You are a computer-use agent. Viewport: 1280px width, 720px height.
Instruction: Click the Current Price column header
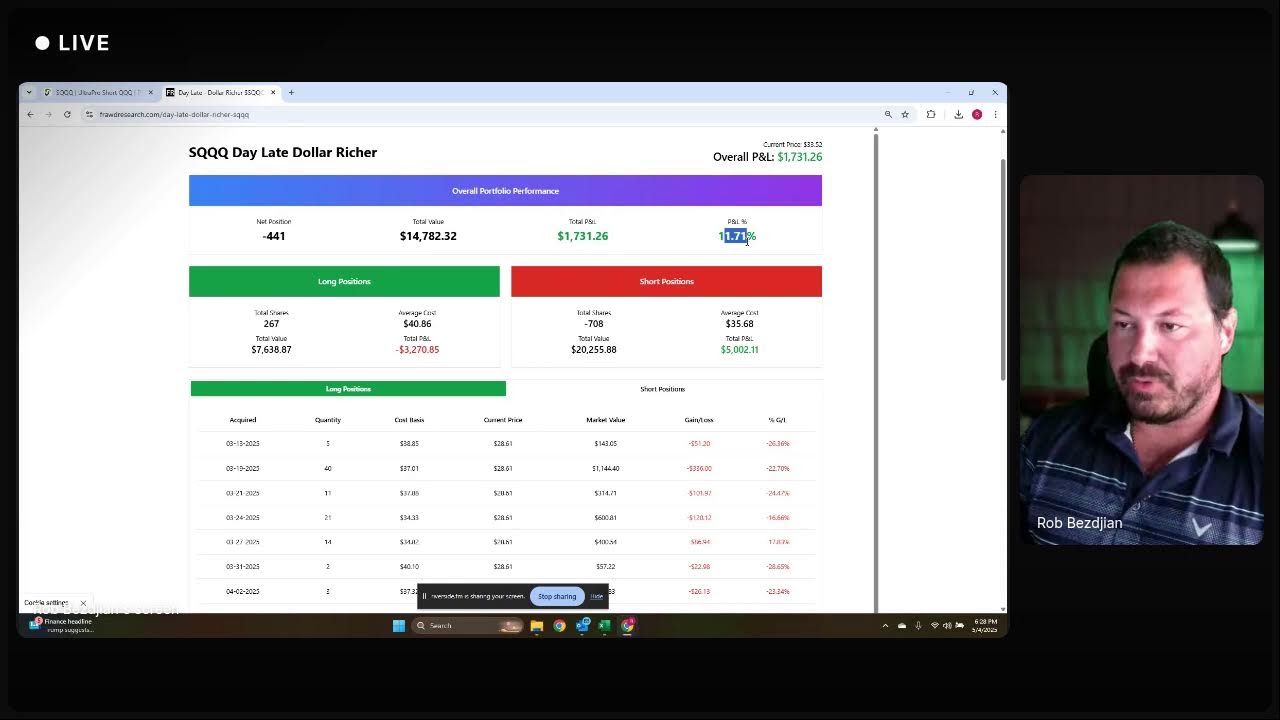click(503, 420)
